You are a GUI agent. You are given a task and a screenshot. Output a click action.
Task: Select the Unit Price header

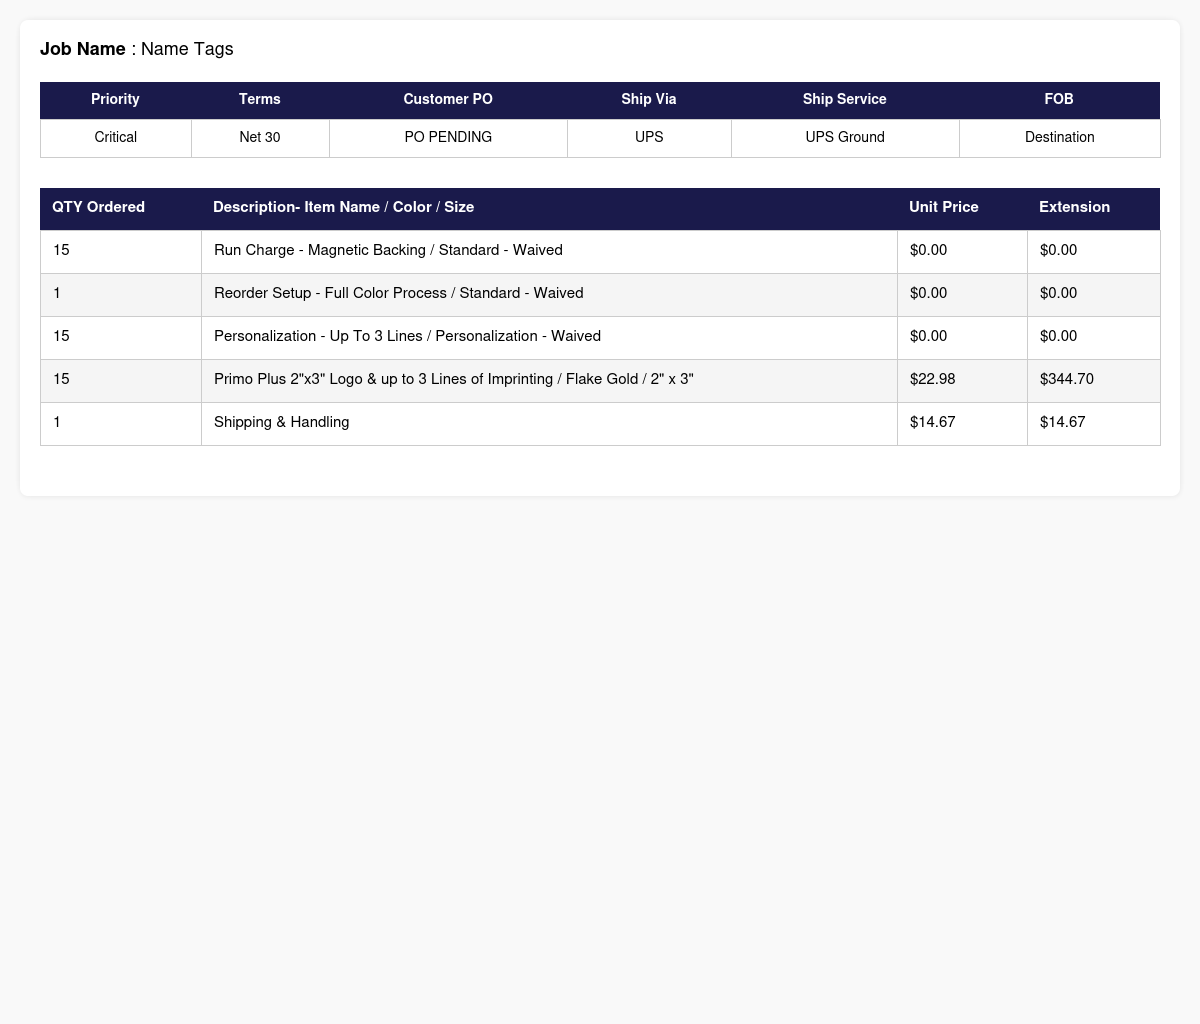click(x=944, y=207)
